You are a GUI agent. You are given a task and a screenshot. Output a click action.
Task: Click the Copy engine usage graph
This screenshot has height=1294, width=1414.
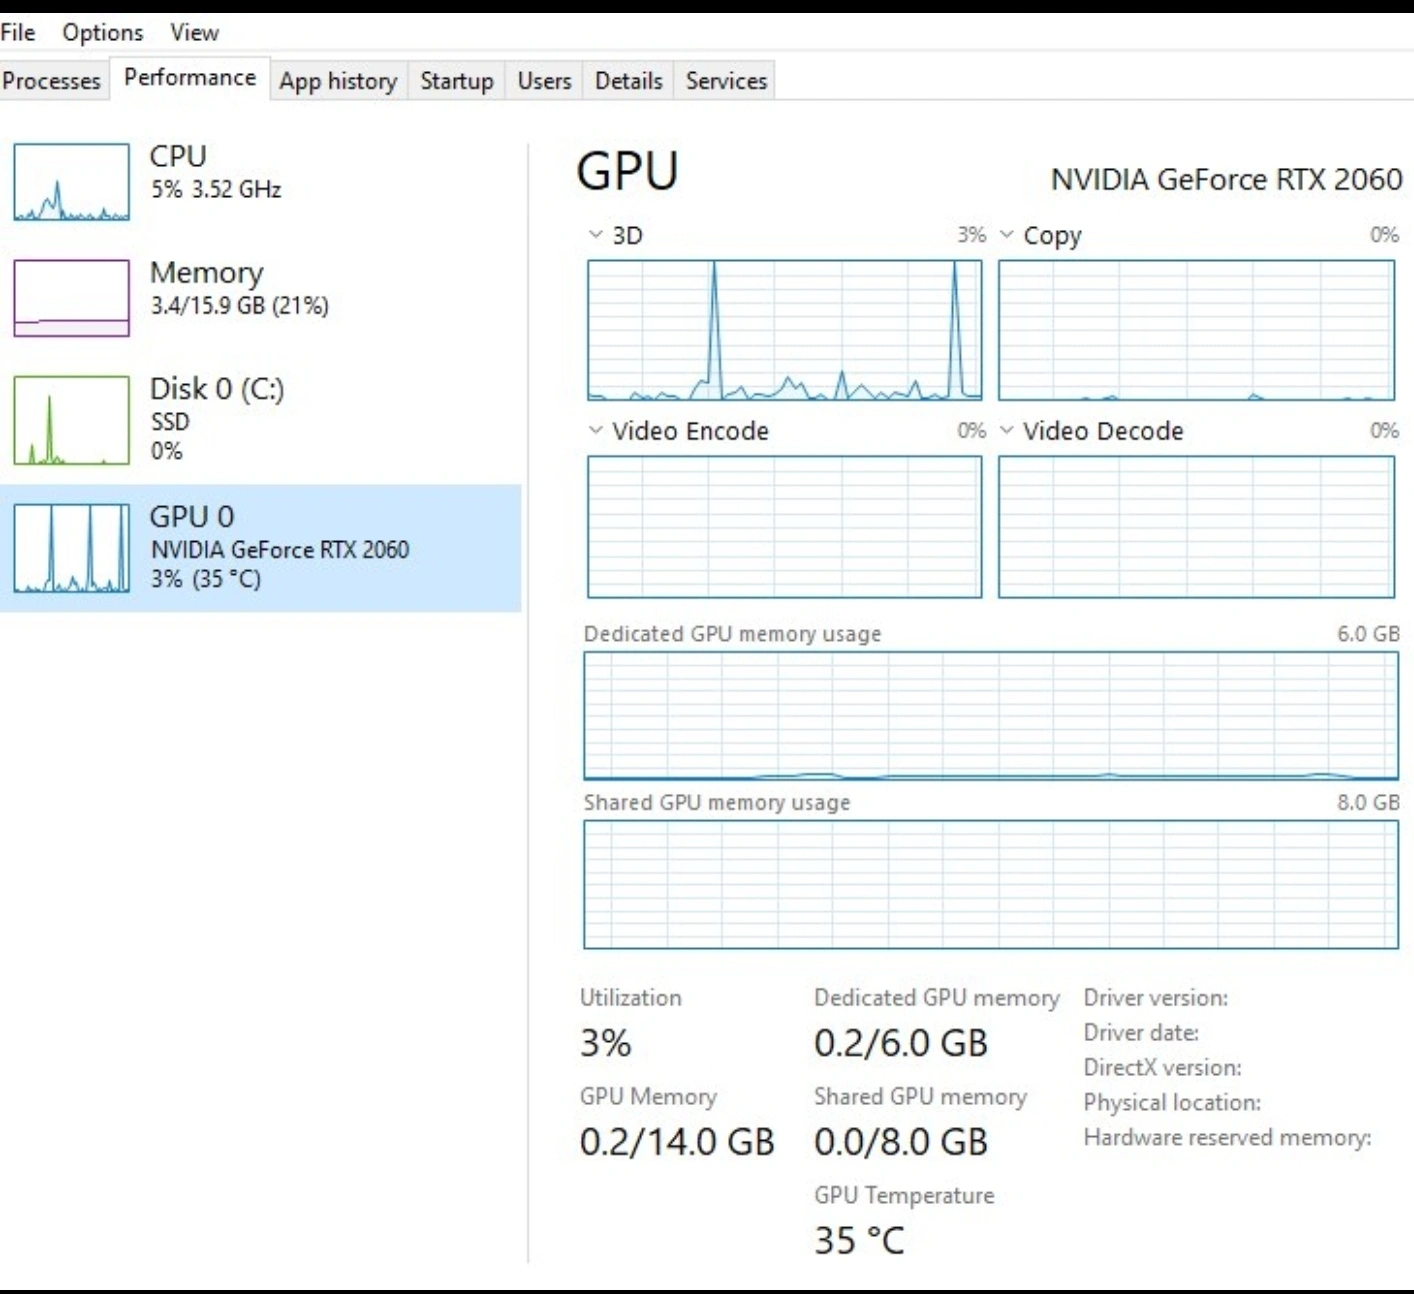tap(1196, 330)
